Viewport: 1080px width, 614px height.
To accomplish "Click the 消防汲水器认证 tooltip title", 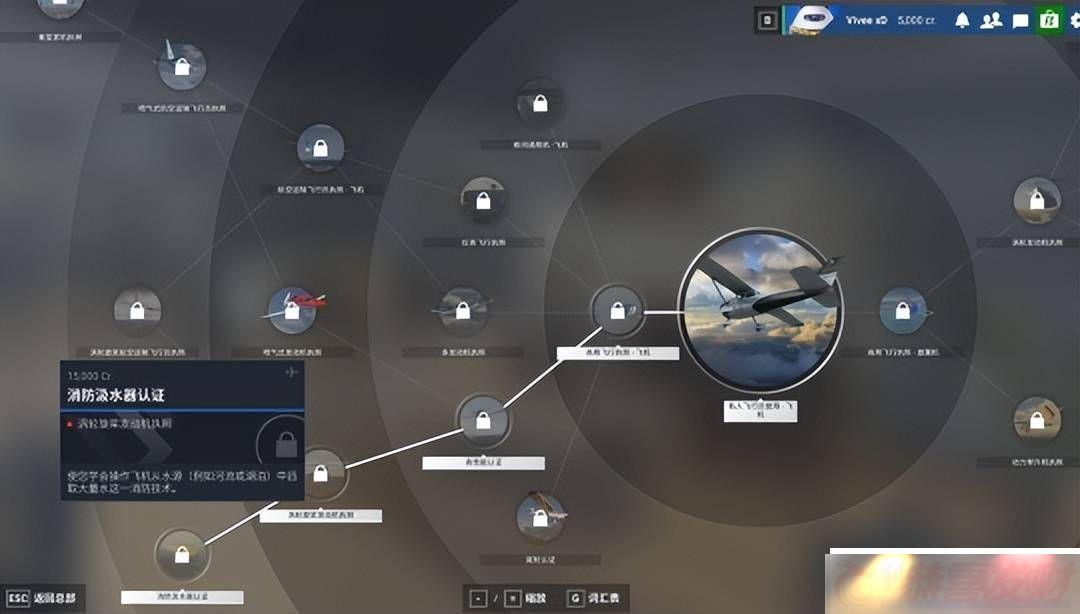I will click(116, 395).
